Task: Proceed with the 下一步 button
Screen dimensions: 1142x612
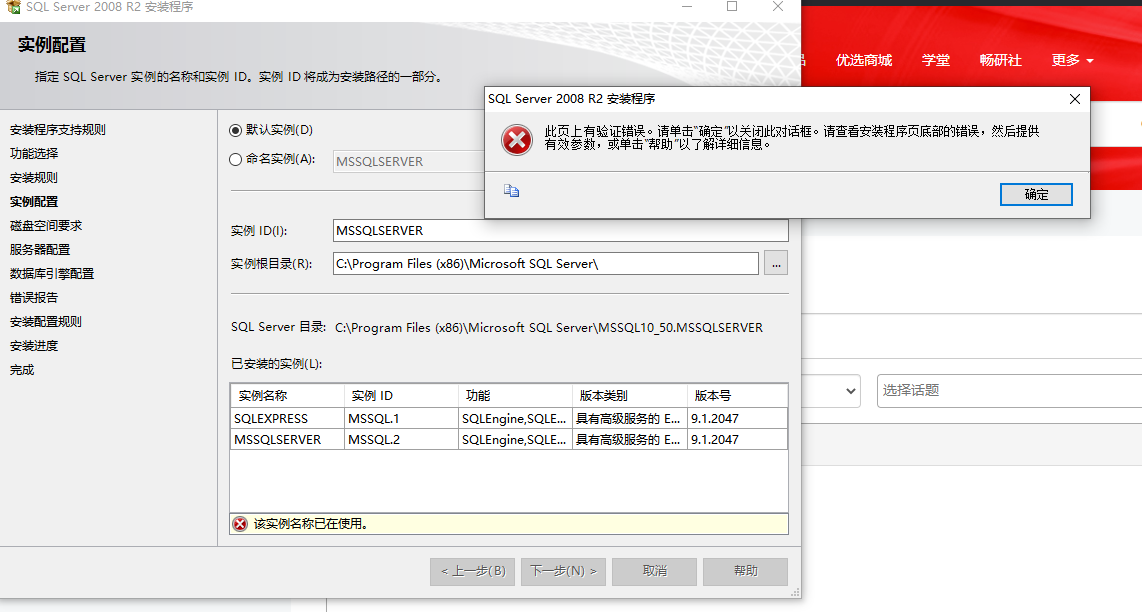Action: coord(564,571)
